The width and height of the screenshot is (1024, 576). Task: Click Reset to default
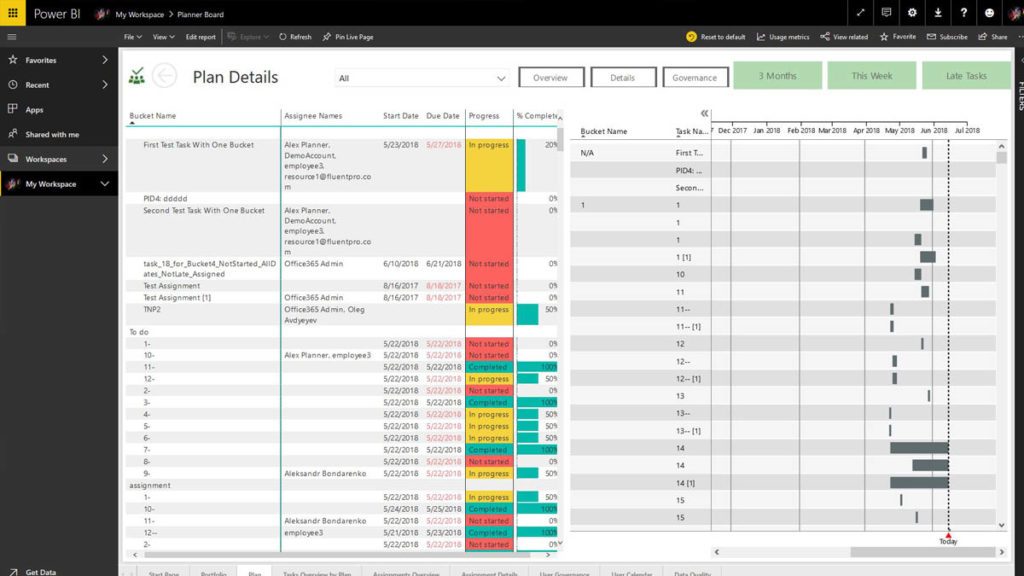click(716, 36)
